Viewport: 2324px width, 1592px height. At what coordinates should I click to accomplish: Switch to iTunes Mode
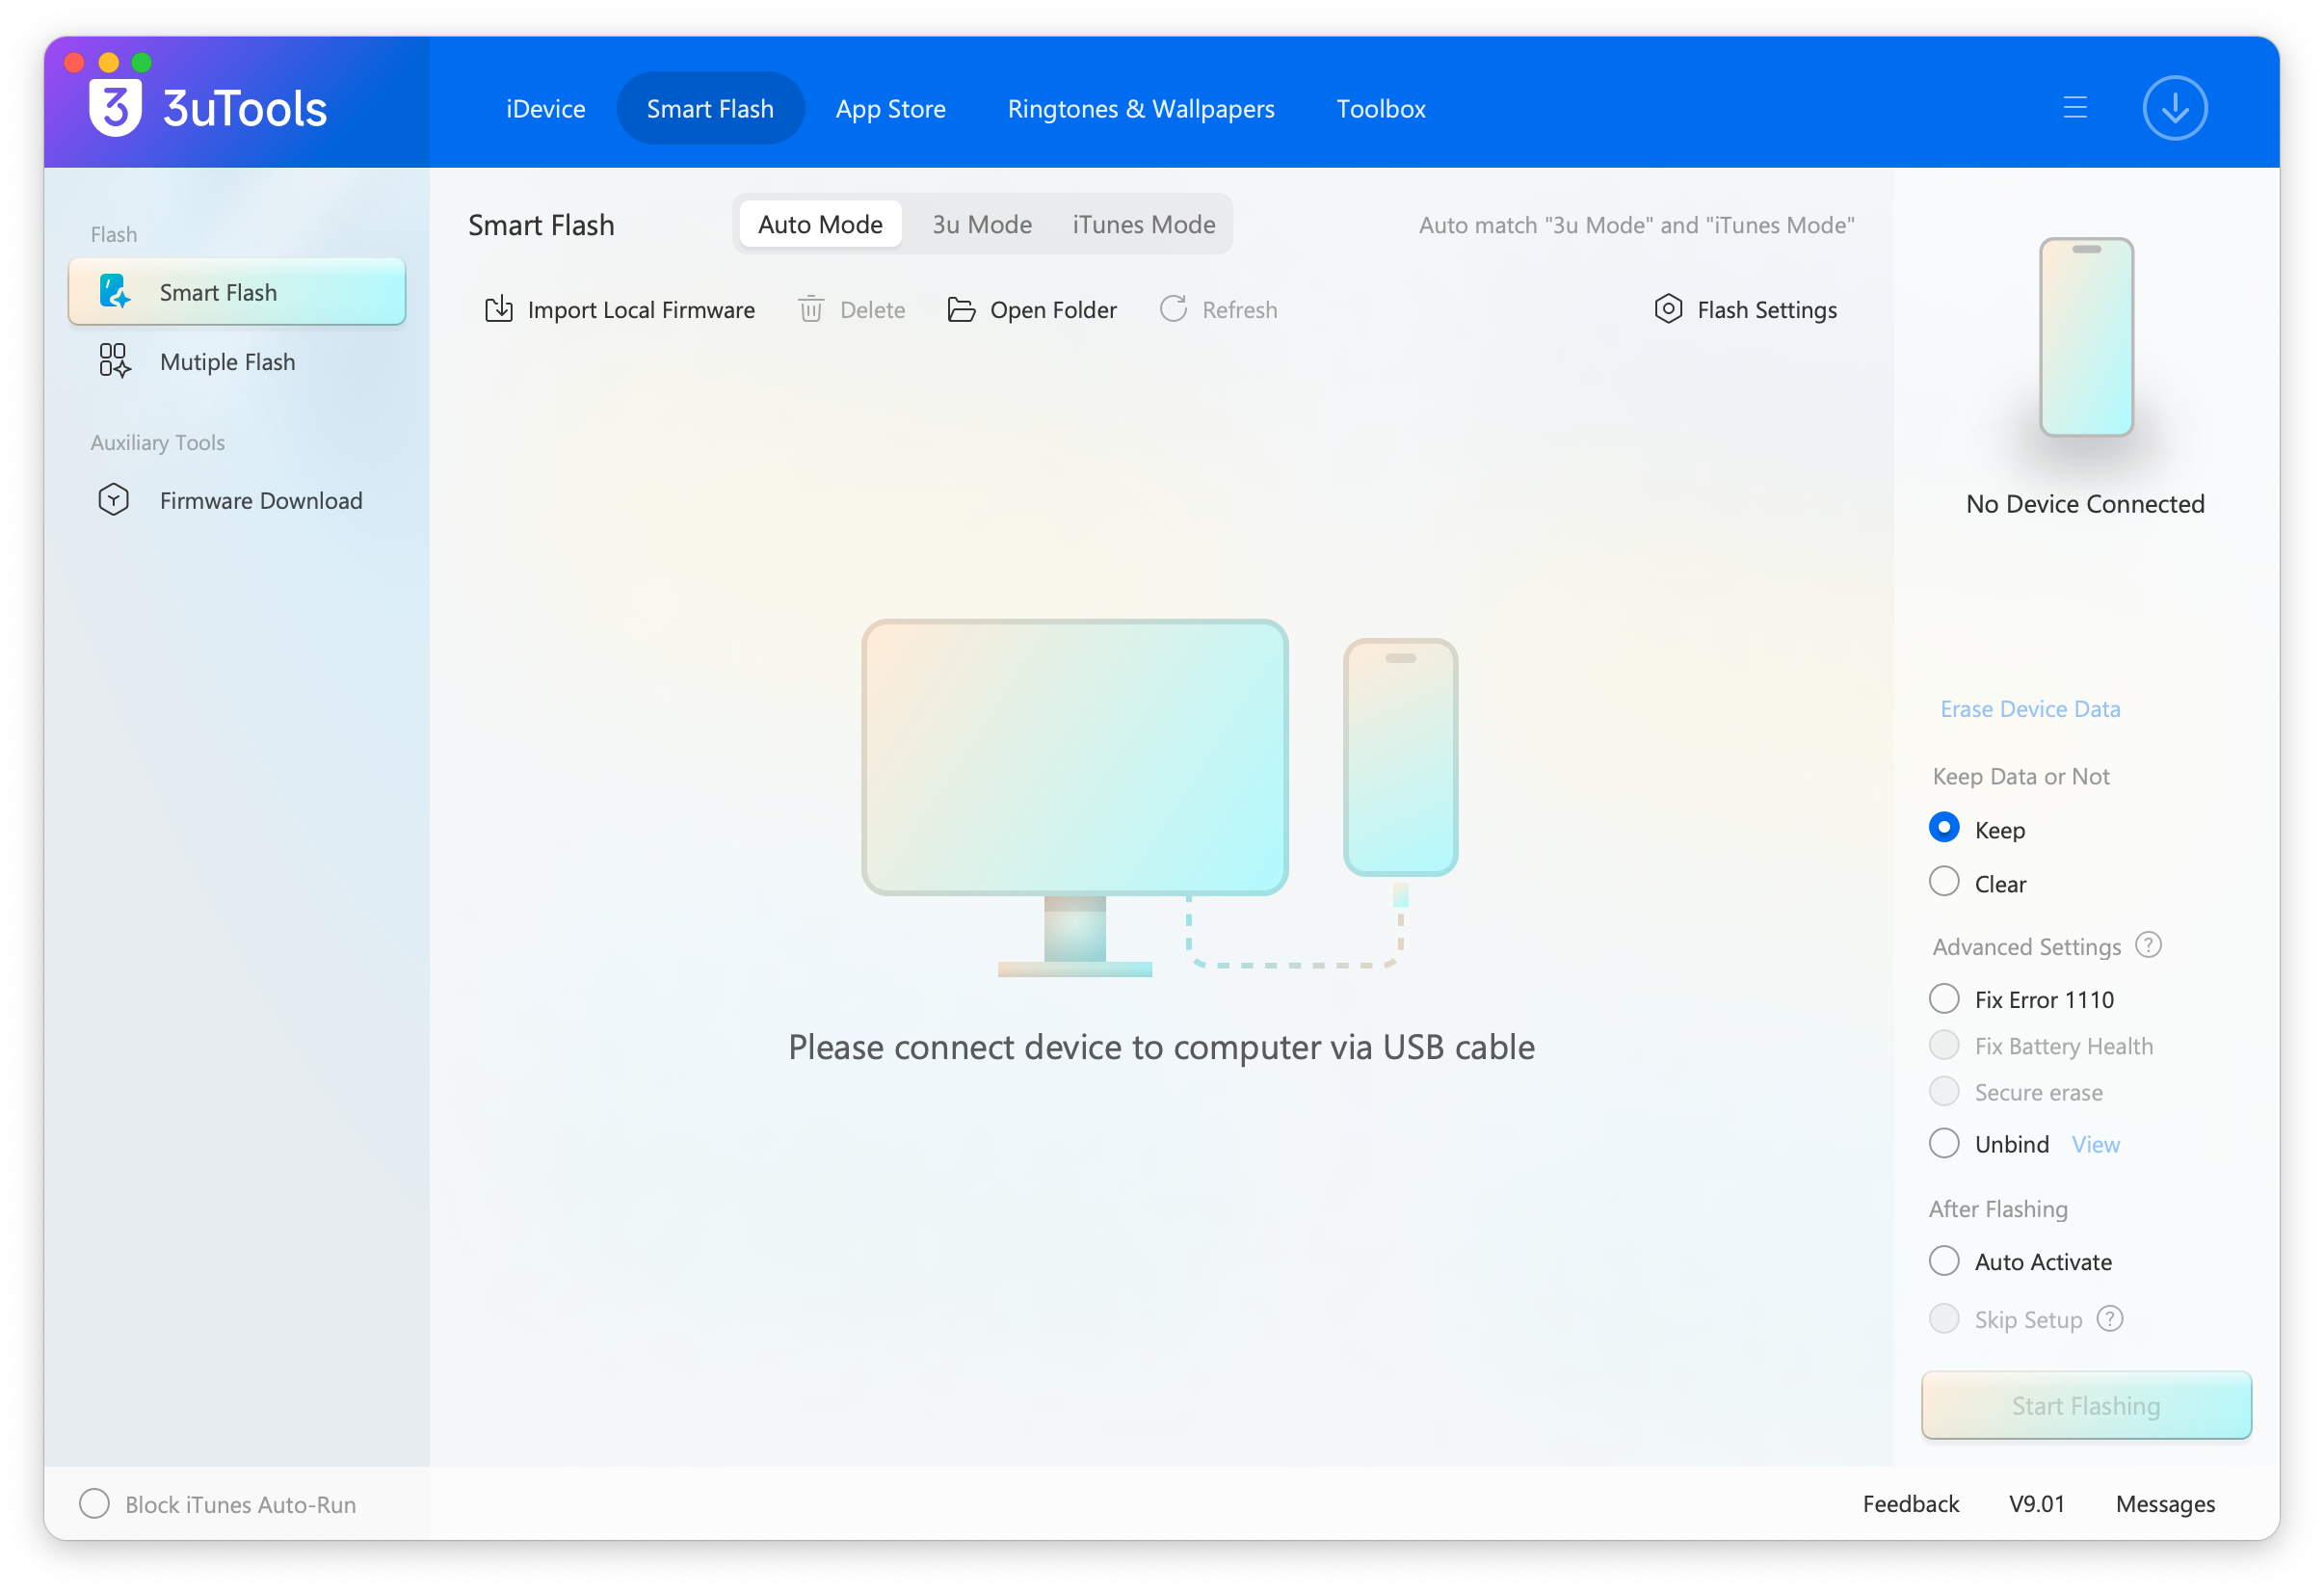[x=1144, y=224]
